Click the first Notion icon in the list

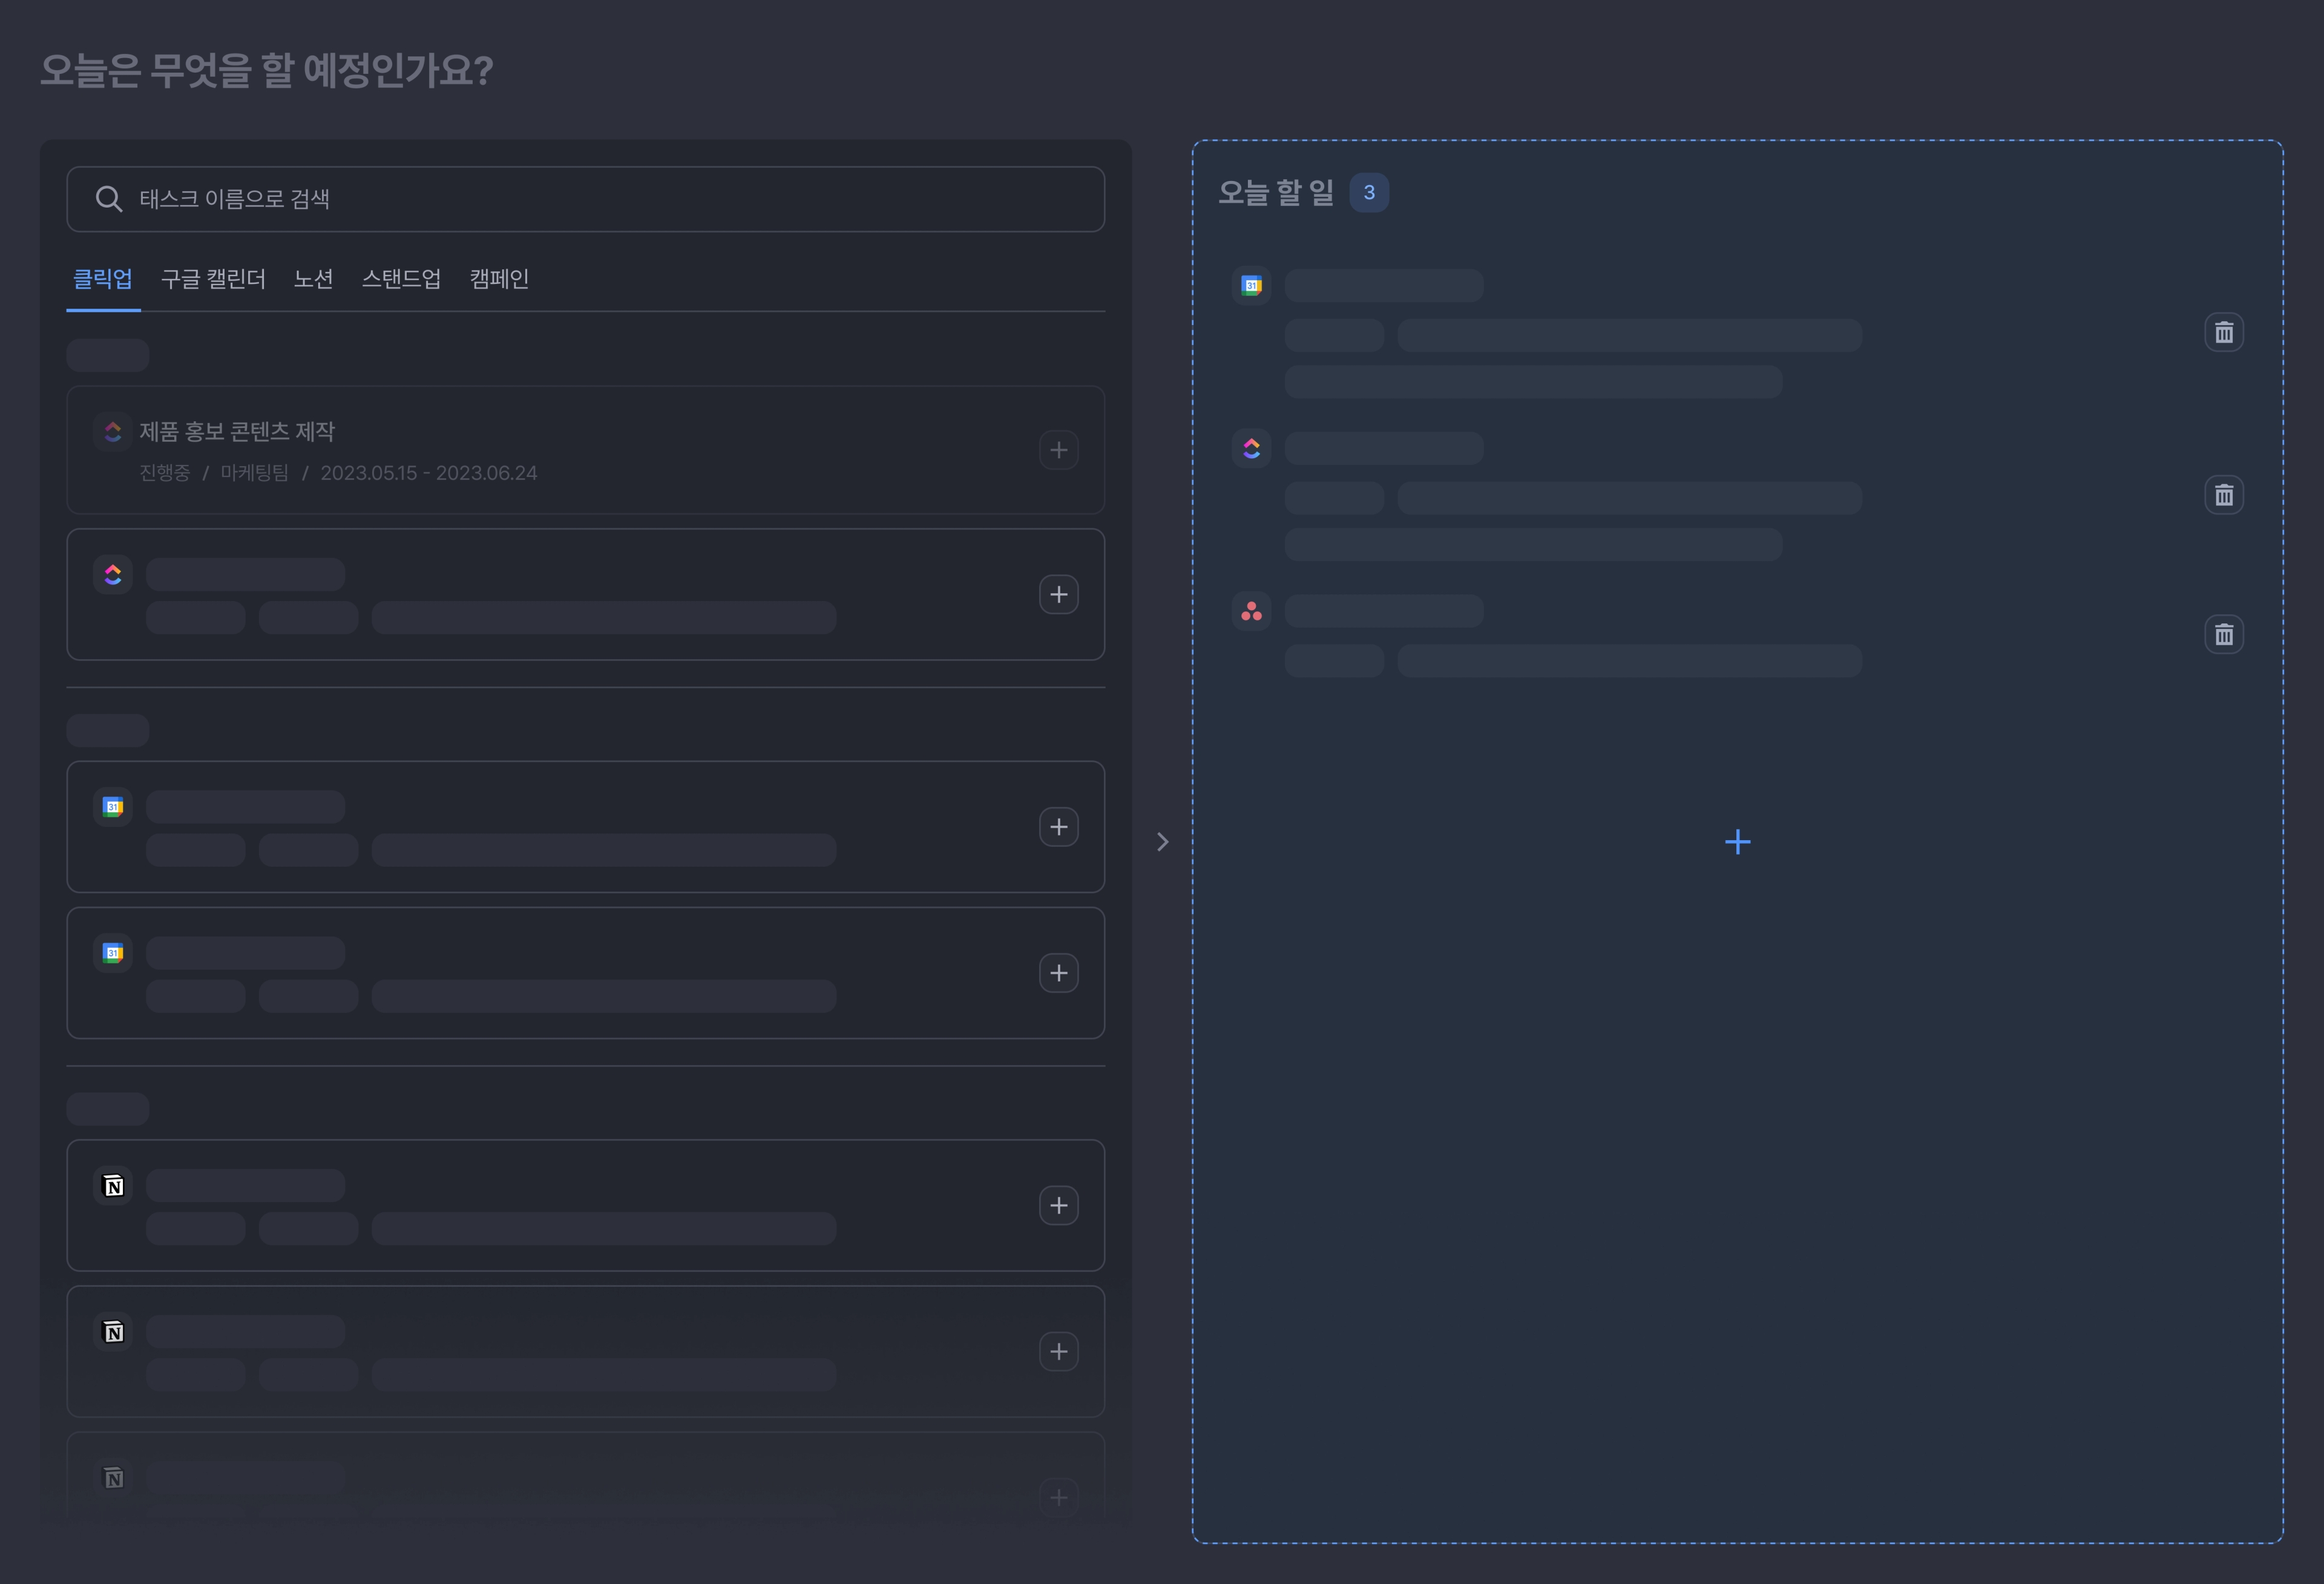pyautogui.click(x=113, y=1186)
